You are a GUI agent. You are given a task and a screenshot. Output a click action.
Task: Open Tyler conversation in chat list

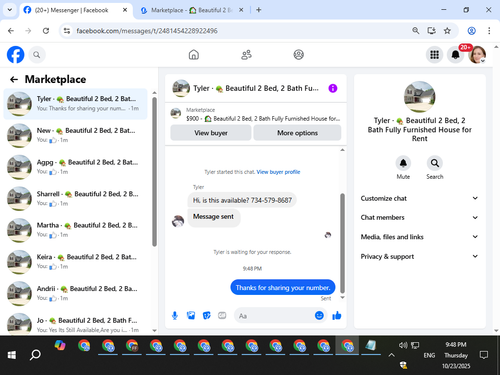(75, 104)
